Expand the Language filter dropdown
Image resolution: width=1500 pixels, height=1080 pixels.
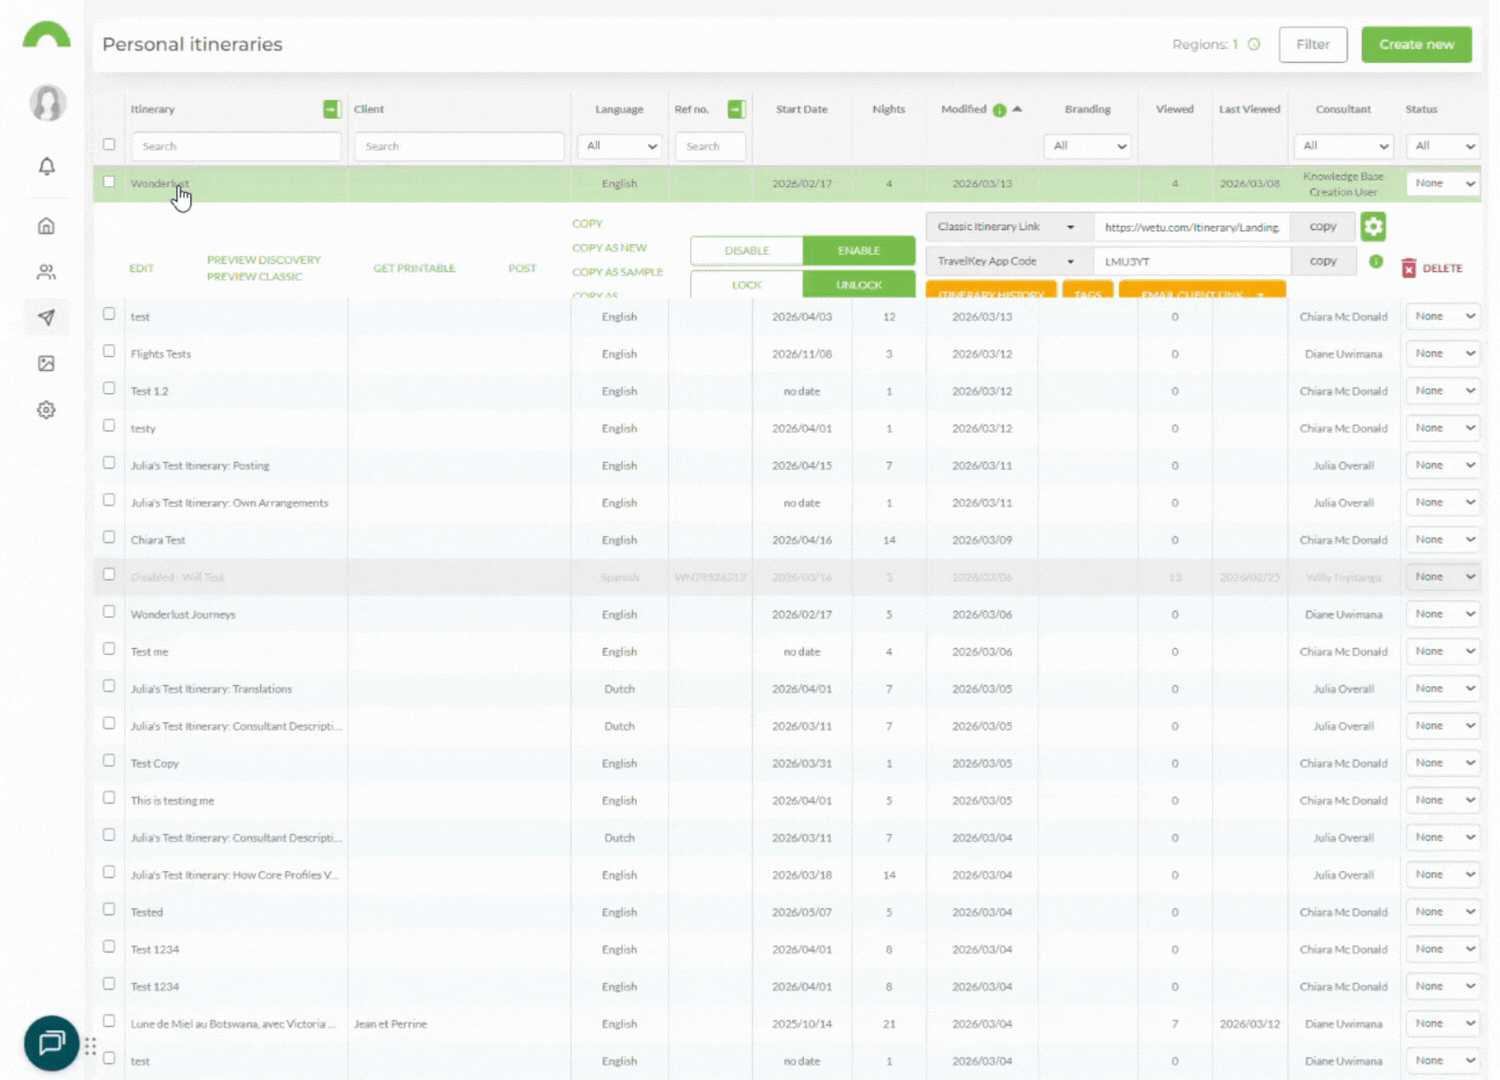click(619, 146)
